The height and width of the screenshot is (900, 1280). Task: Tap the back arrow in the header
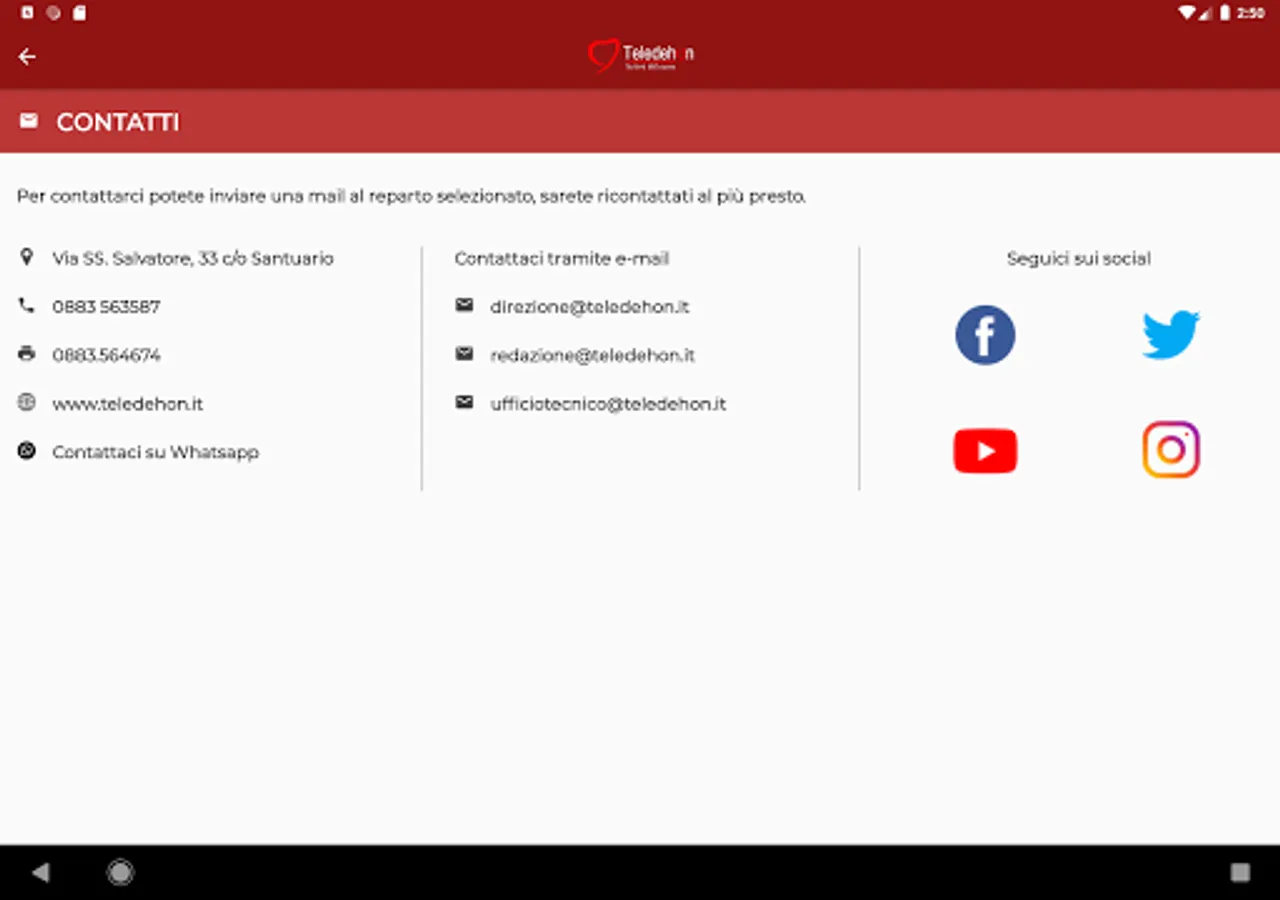(27, 57)
